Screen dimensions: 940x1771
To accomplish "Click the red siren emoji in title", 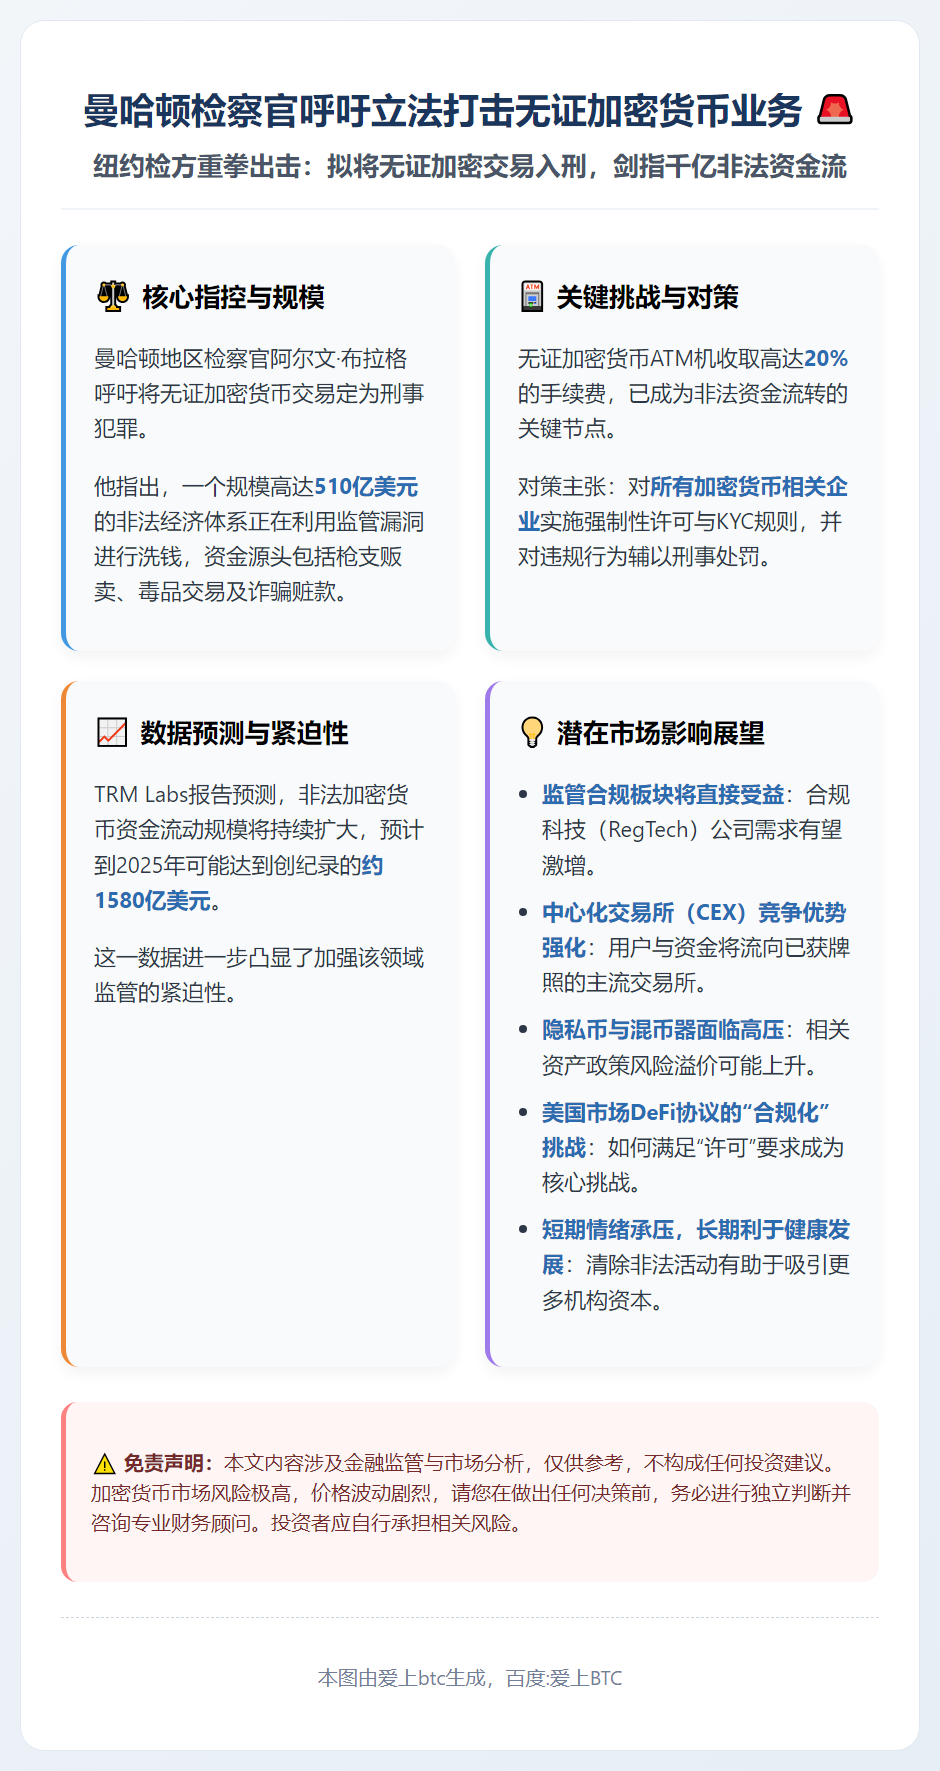I will 835,110.
